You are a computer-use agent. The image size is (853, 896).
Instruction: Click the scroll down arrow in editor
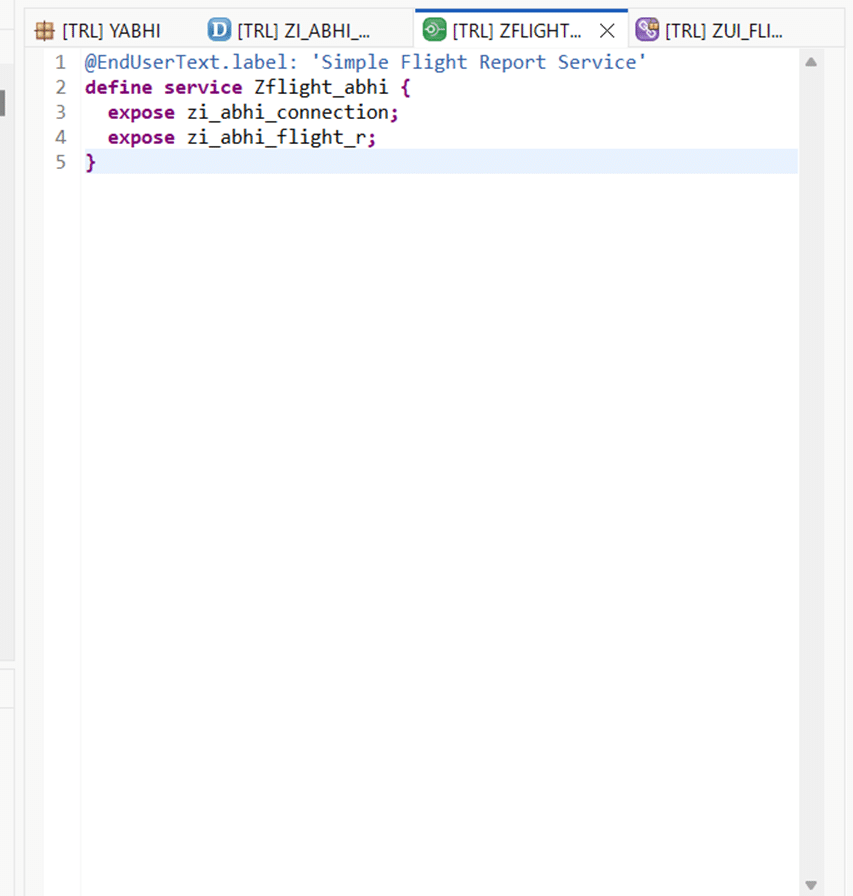coord(811,885)
